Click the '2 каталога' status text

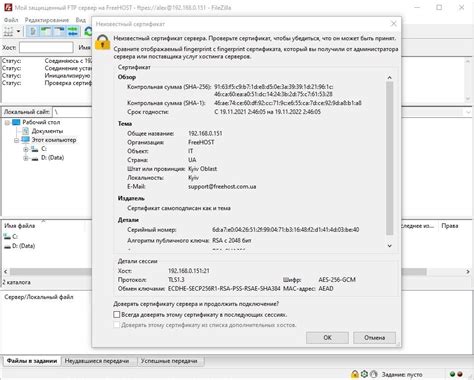[x=17, y=282]
